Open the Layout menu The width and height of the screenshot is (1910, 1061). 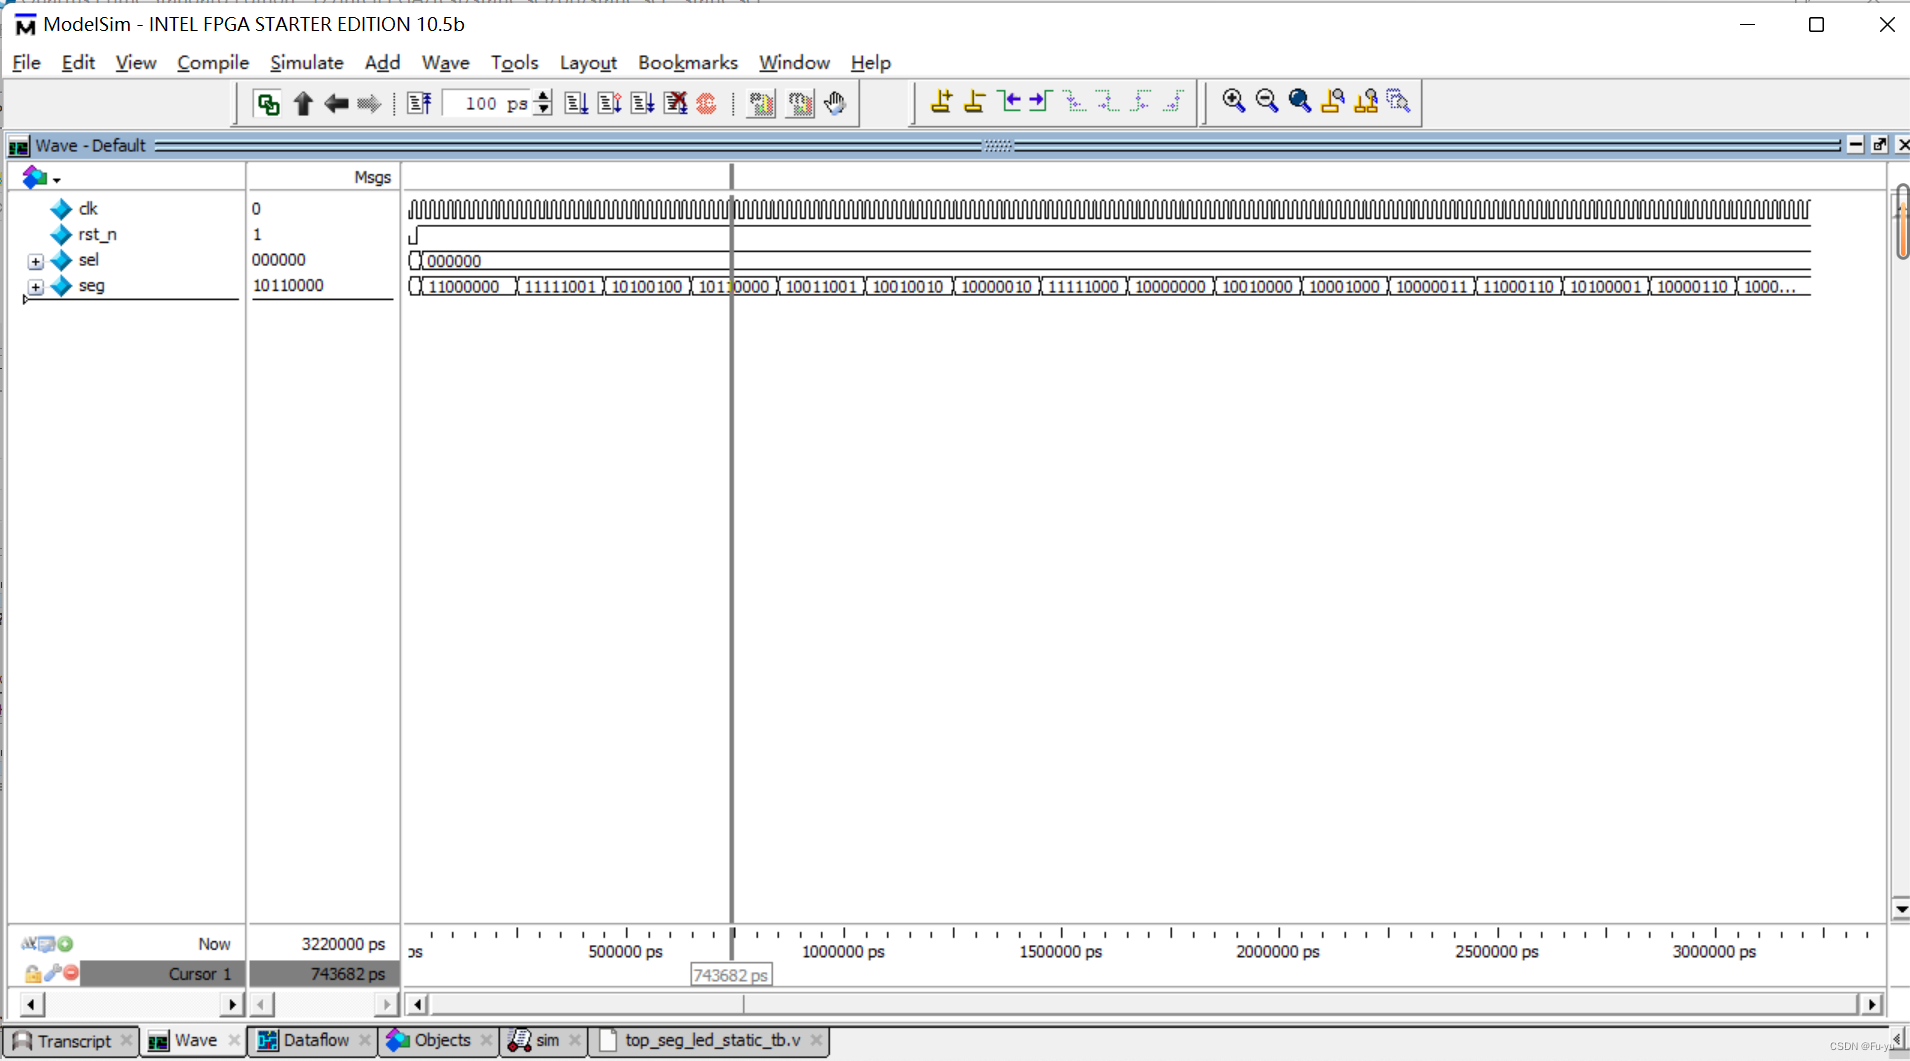pyautogui.click(x=588, y=62)
